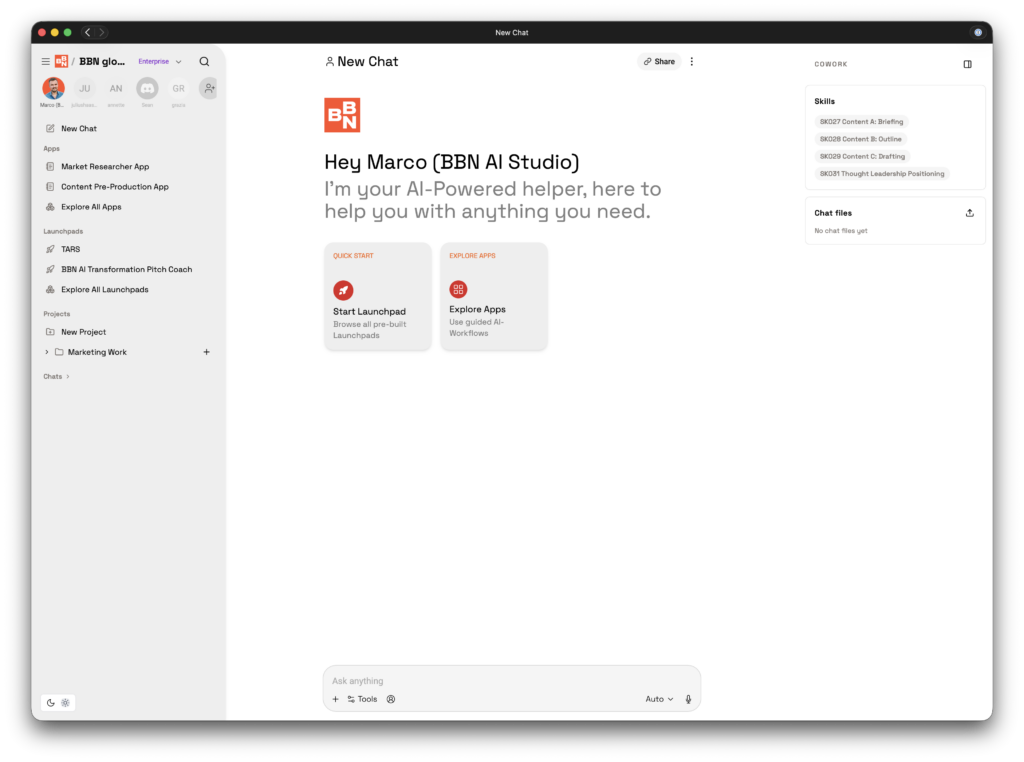Switch to dark mode moon icon
Image resolution: width=1024 pixels, height=762 pixels.
(51, 703)
